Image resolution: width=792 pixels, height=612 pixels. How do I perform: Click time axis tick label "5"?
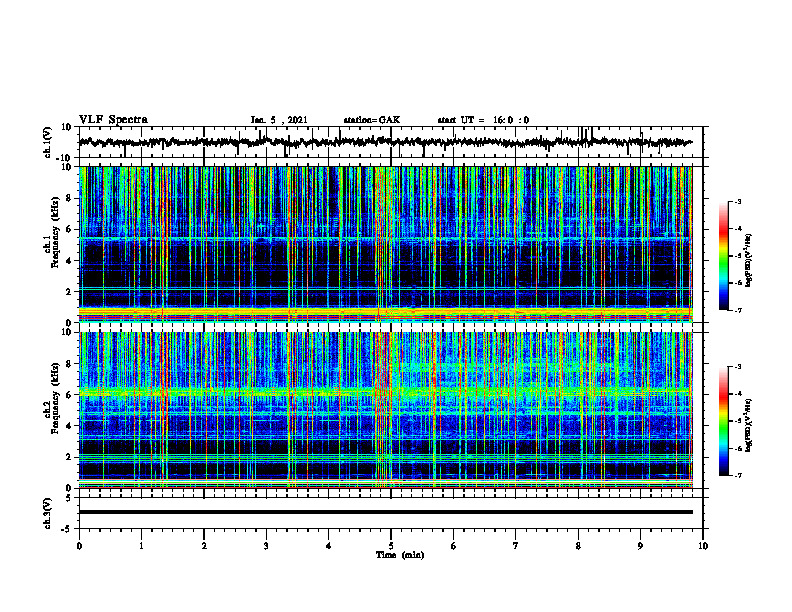point(391,546)
